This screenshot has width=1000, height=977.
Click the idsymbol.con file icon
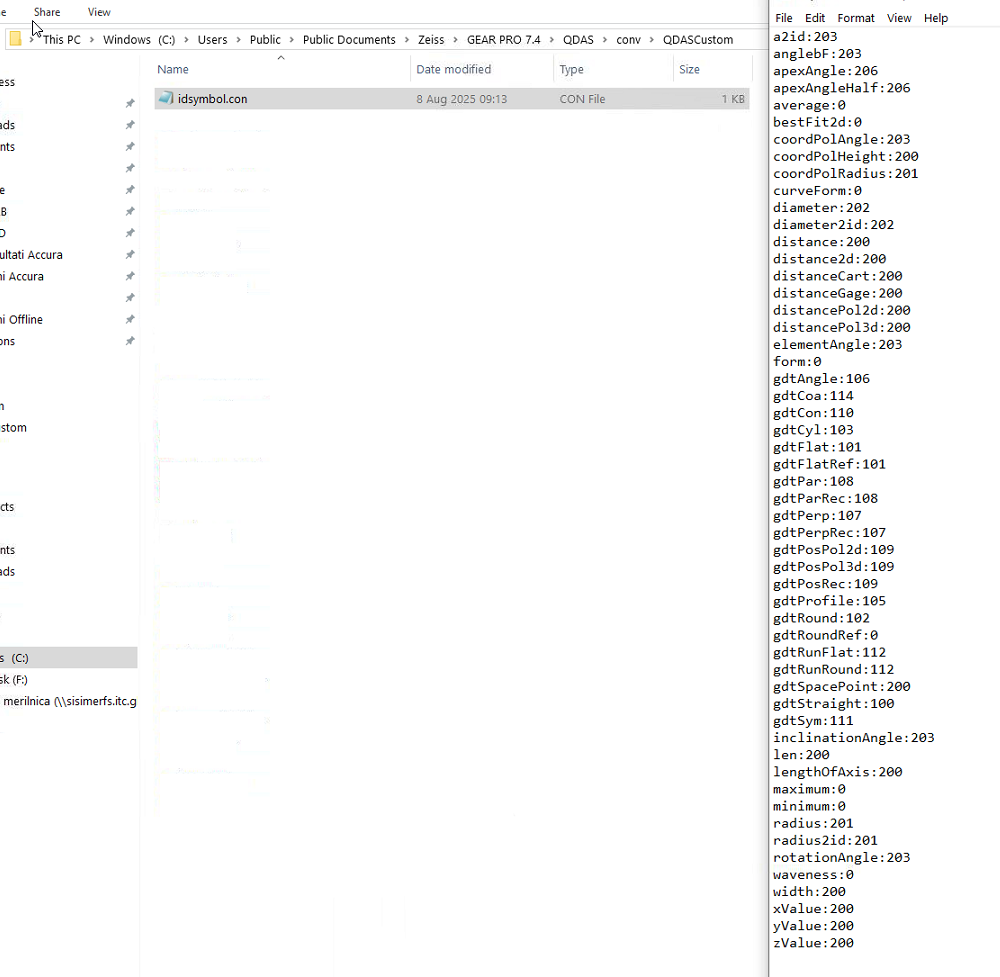[166, 98]
